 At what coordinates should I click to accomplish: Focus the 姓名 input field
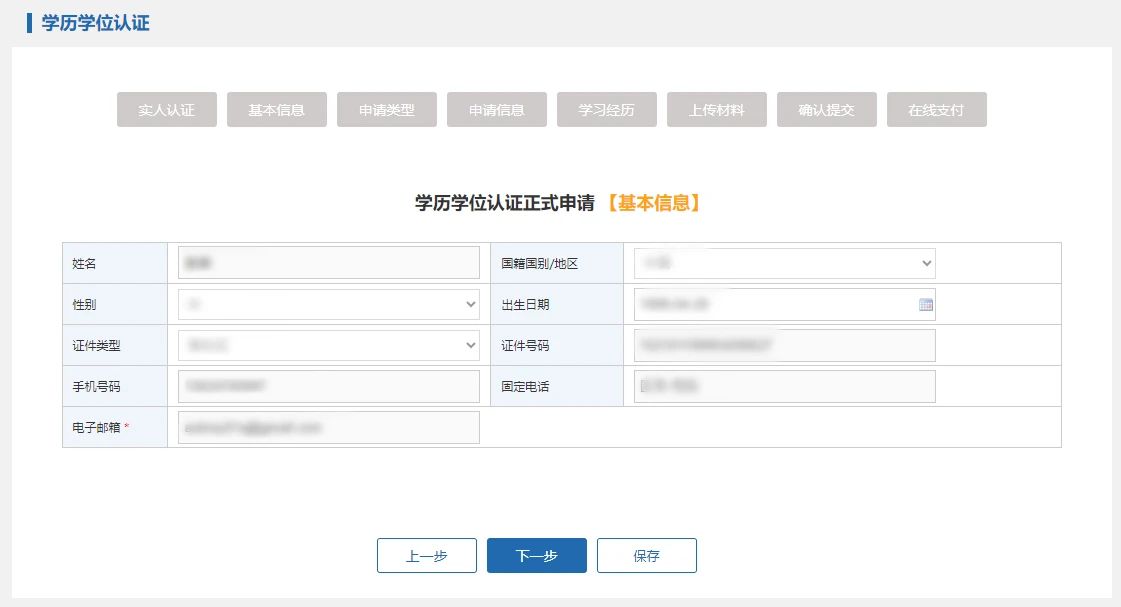tap(328, 264)
